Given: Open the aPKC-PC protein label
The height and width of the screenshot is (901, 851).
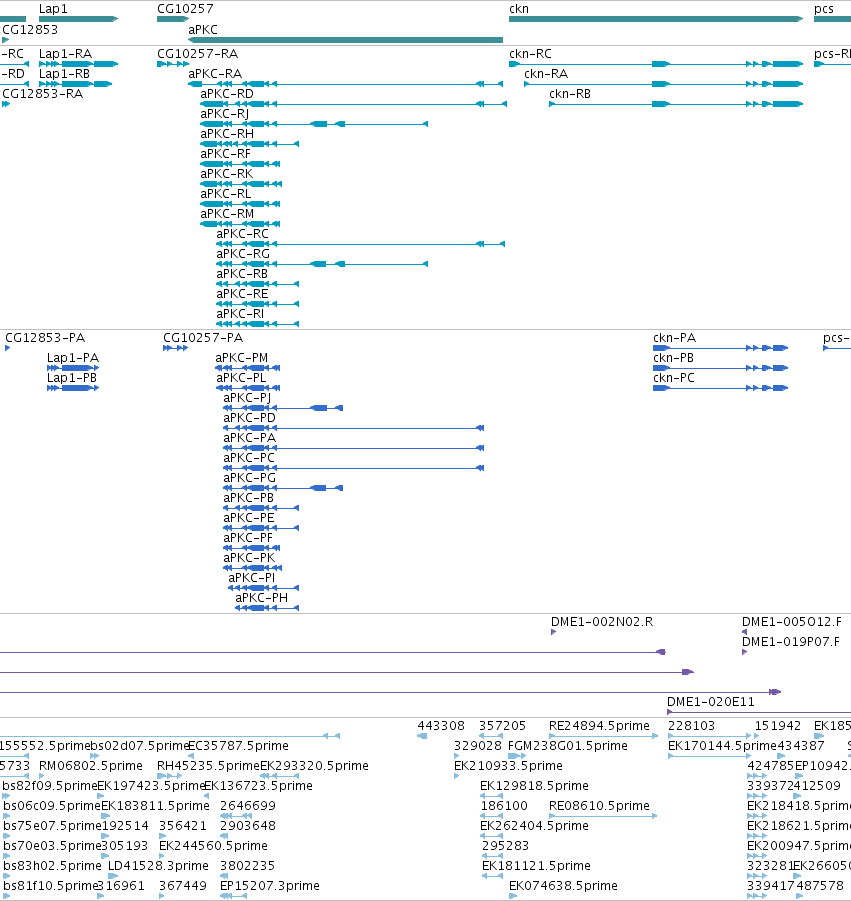Looking at the screenshot, I should click(x=249, y=457).
